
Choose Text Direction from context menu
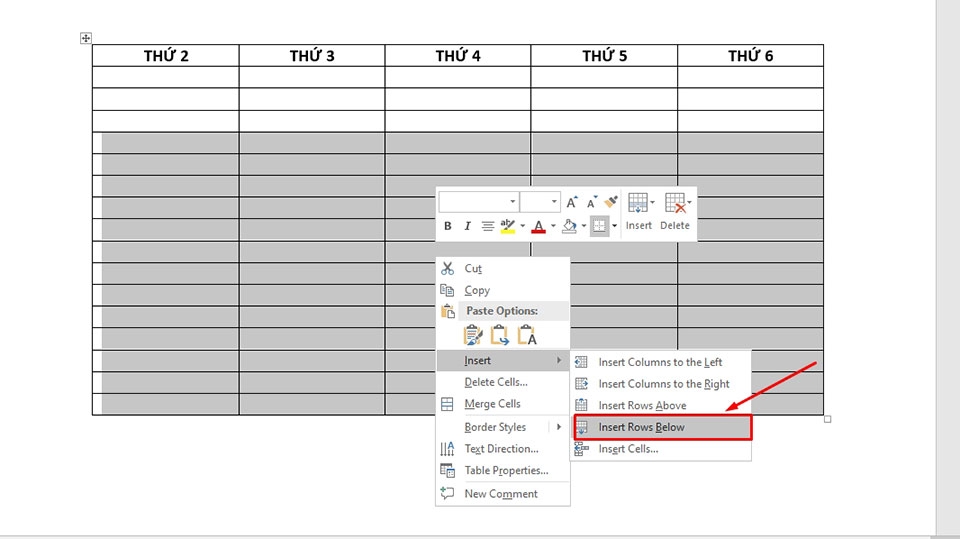[503, 449]
